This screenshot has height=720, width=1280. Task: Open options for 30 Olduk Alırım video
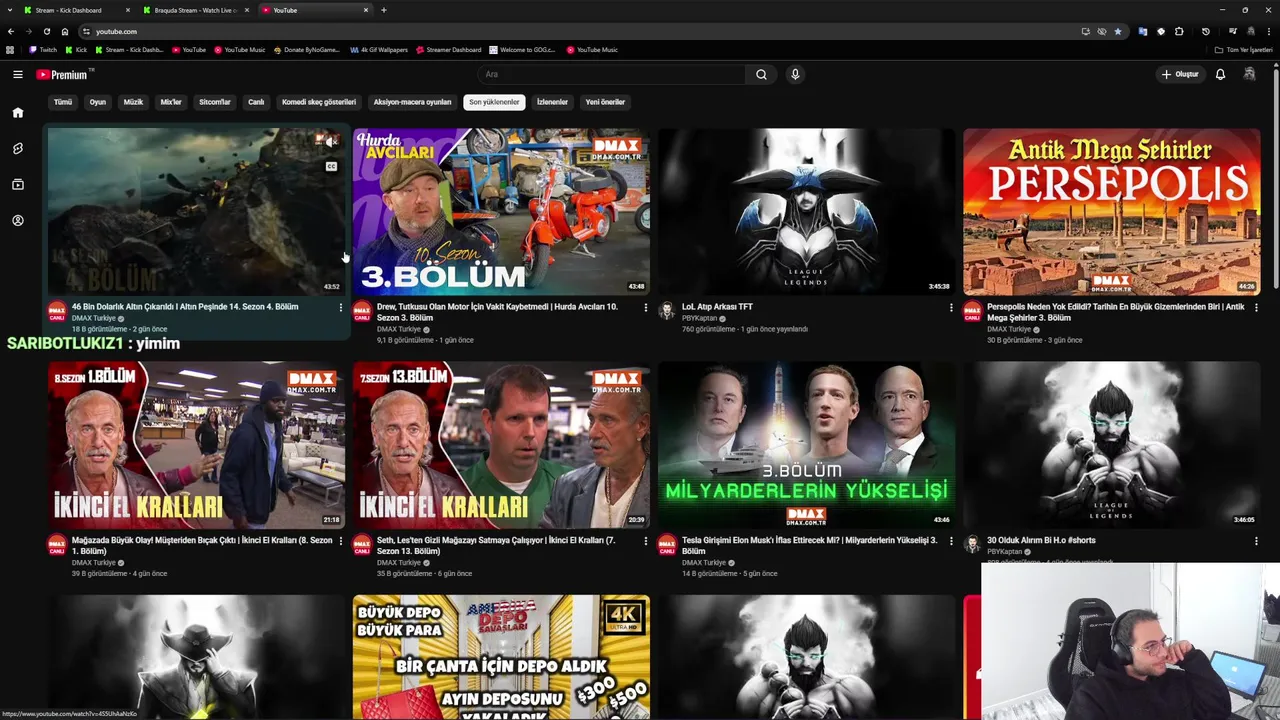(1256, 541)
